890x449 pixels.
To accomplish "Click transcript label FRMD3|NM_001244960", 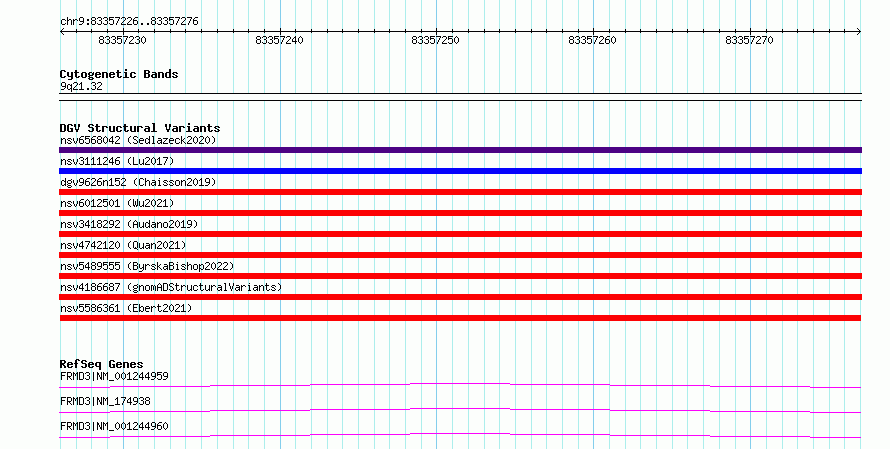I will [114, 426].
